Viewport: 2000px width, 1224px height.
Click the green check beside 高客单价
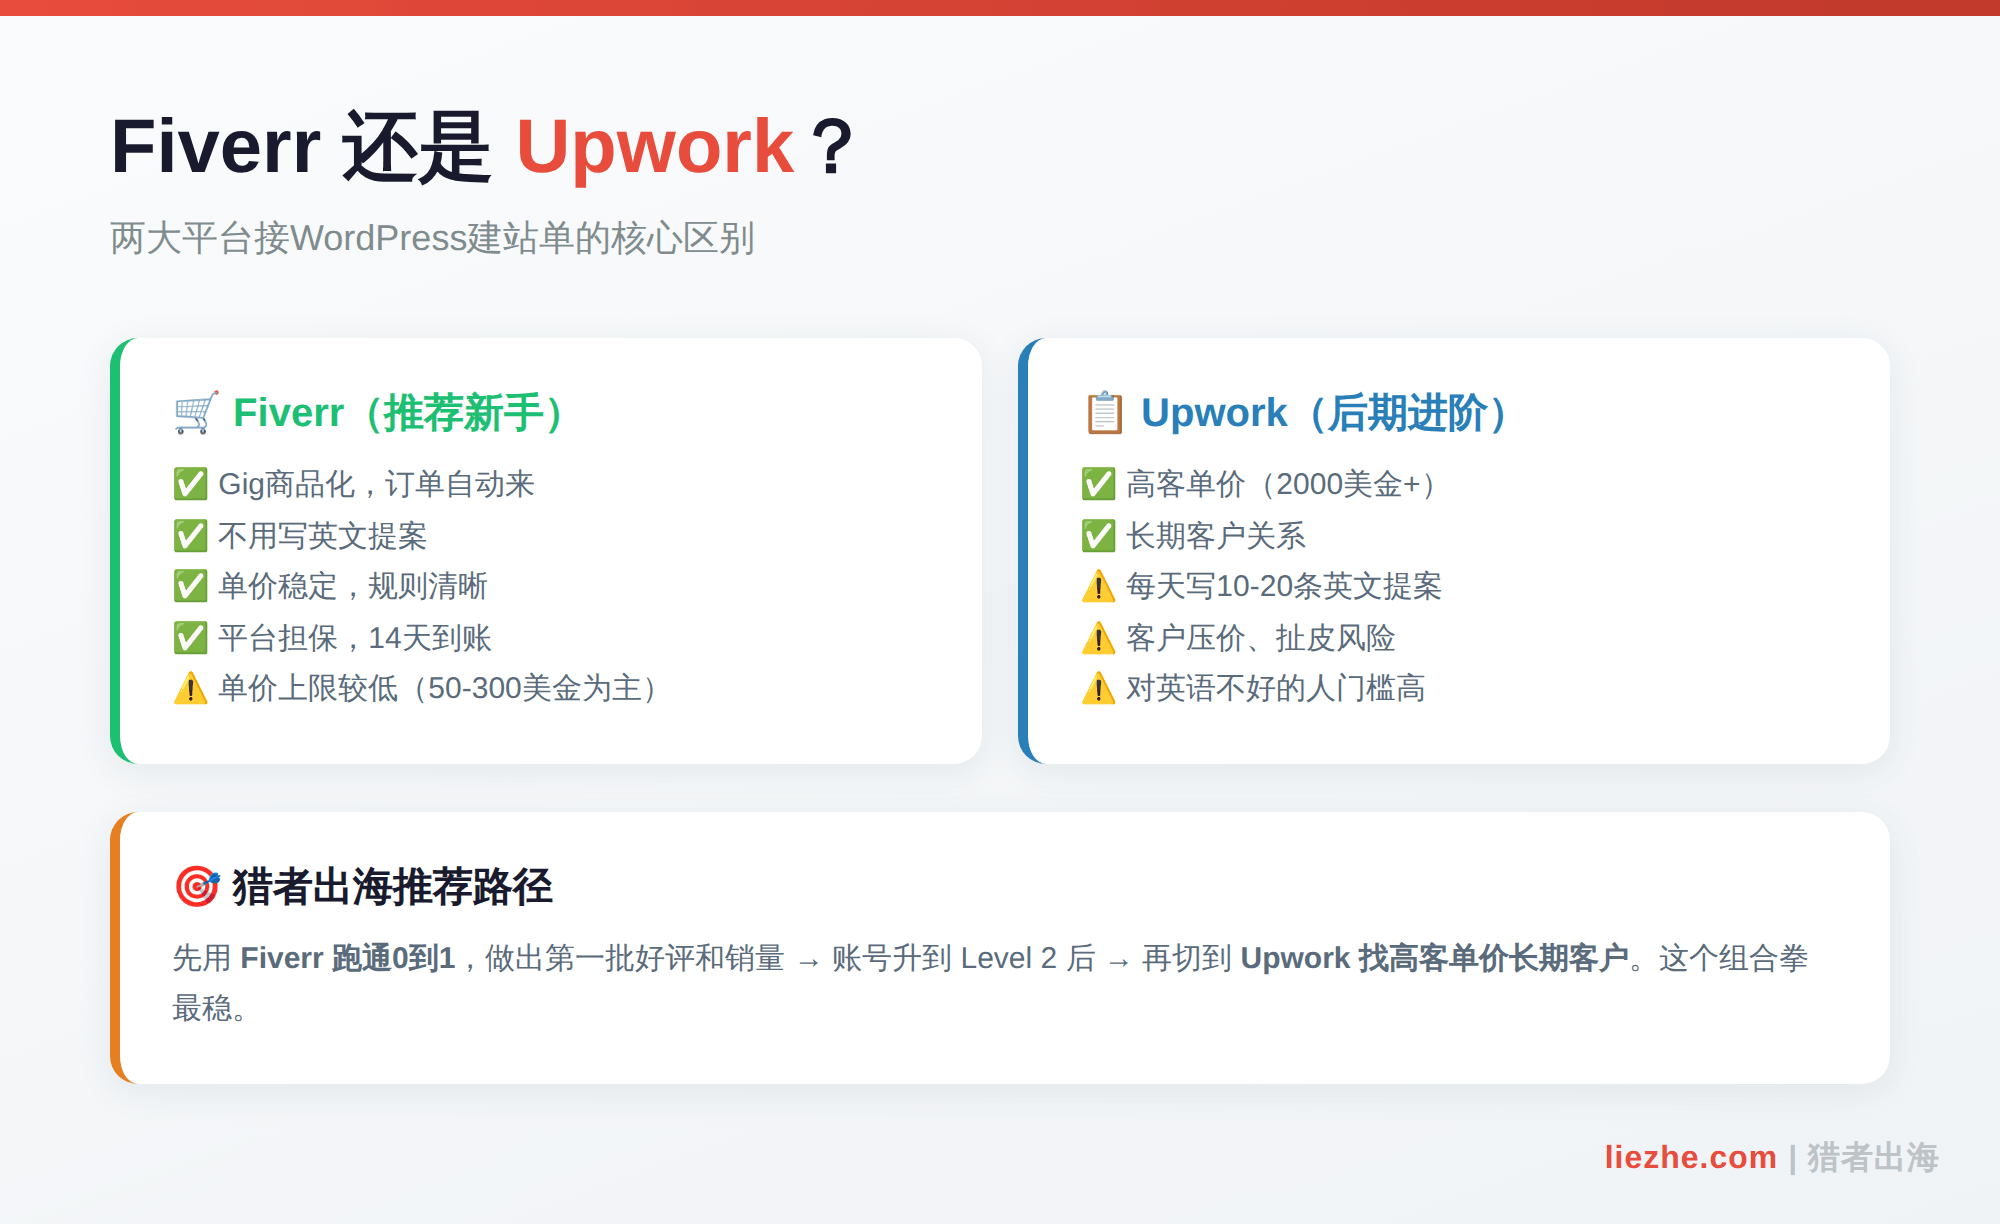[1098, 484]
